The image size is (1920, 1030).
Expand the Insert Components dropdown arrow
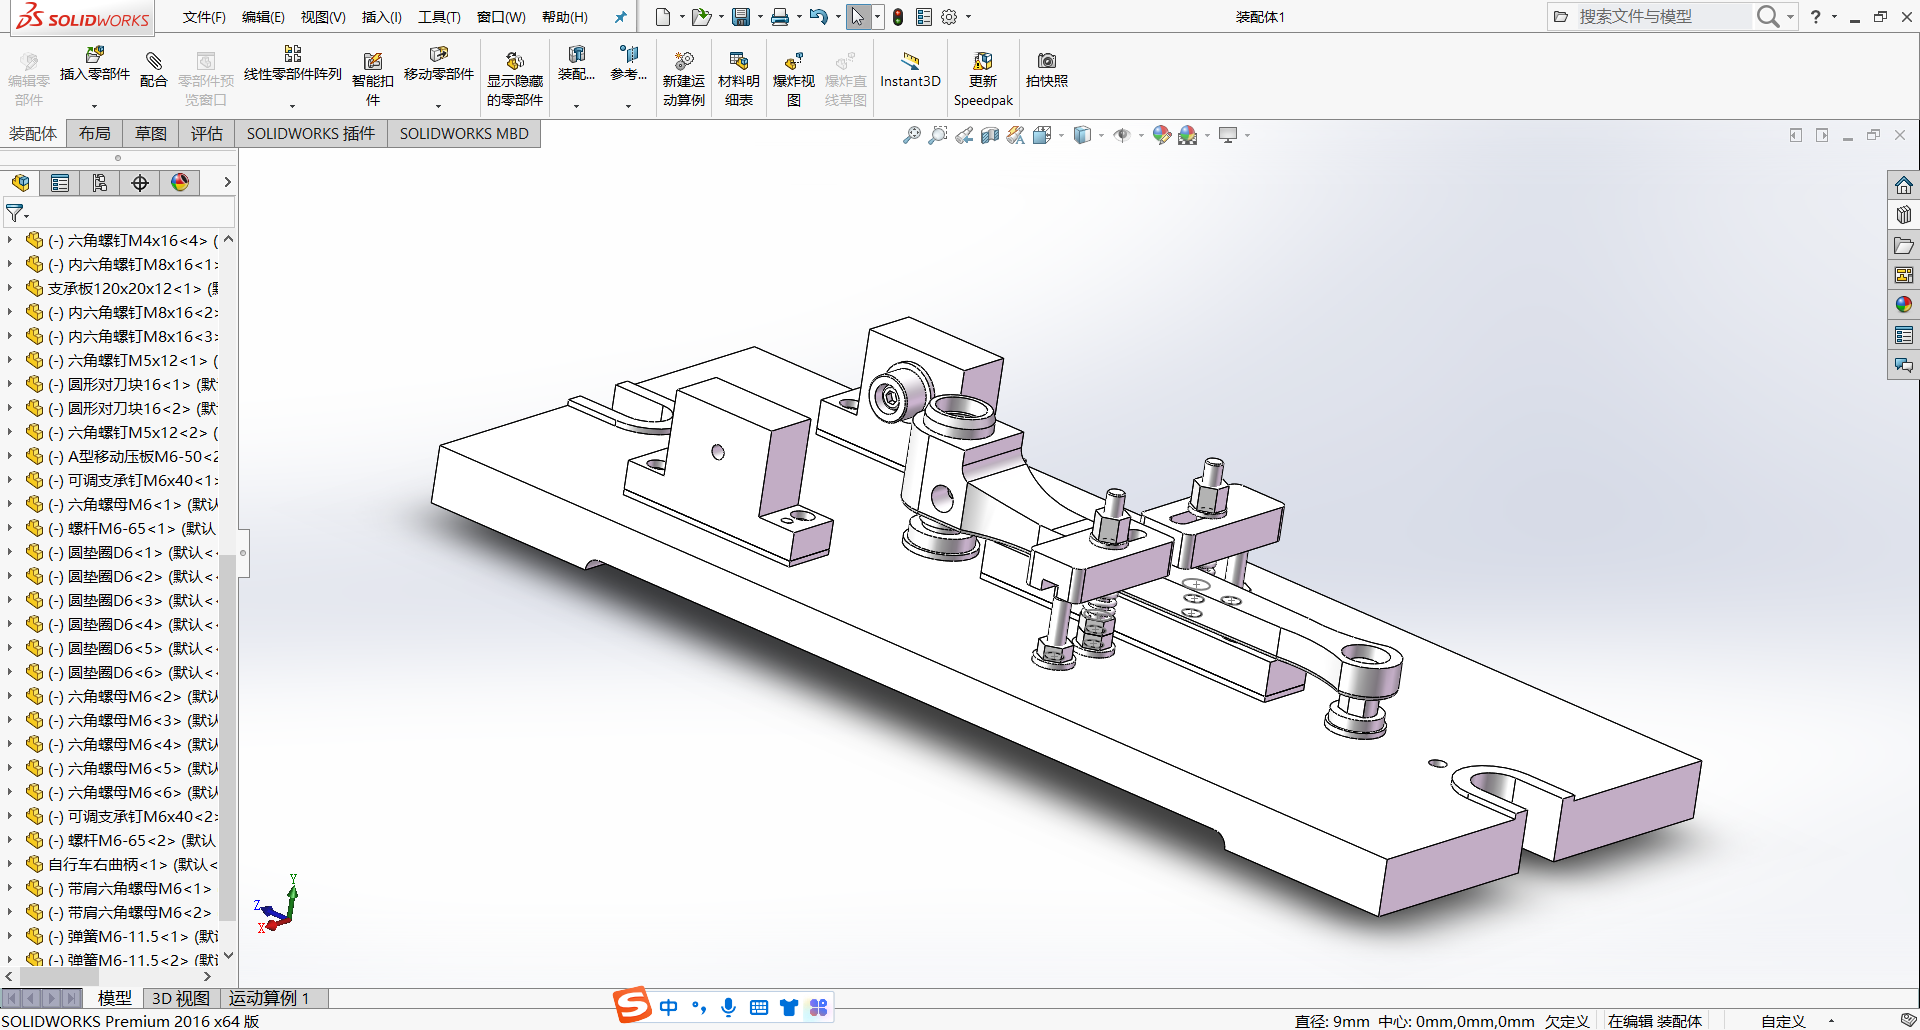(95, 106)
